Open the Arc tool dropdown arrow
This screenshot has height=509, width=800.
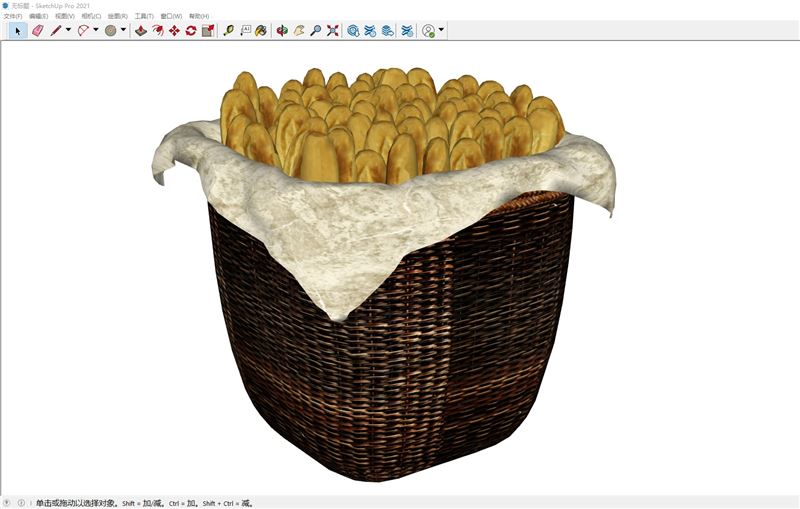pos(95,30)
